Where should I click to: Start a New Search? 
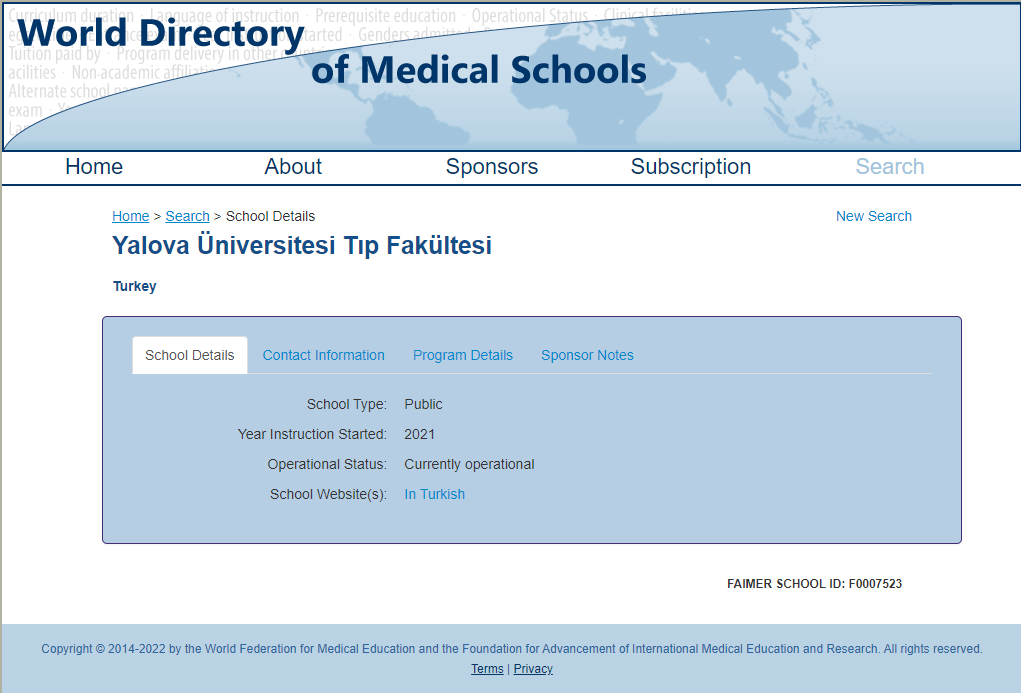(x=873, y=216)
